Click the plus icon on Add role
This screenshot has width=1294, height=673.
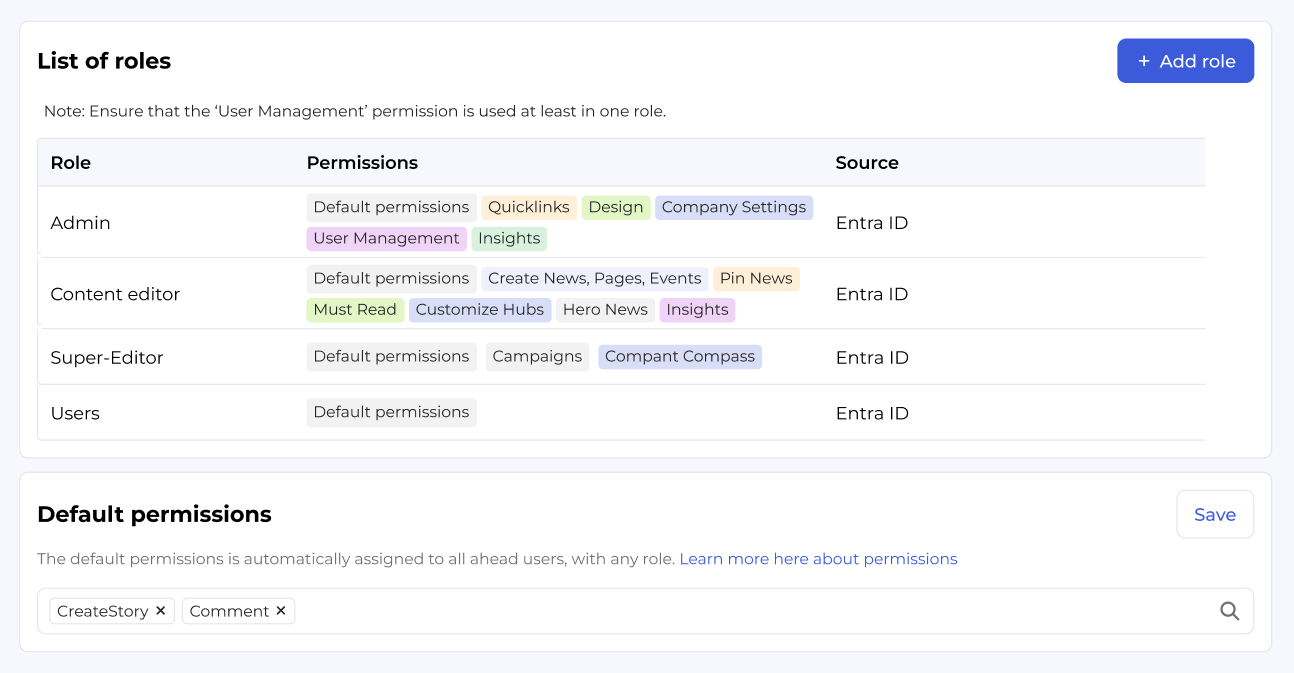[1143, 61]
